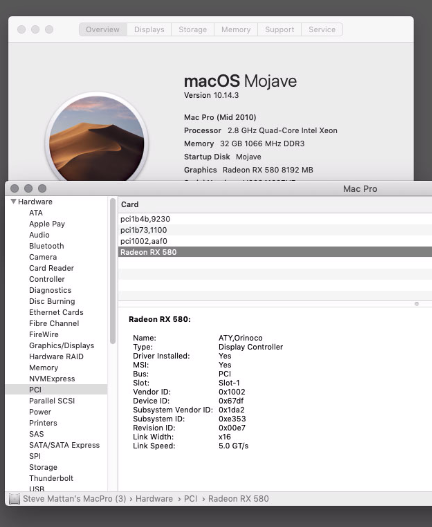This screenshot has width=432, height=527.
Task: Select Audio in the sidebar
Action: pyautogui.click(x=39, y=235)
